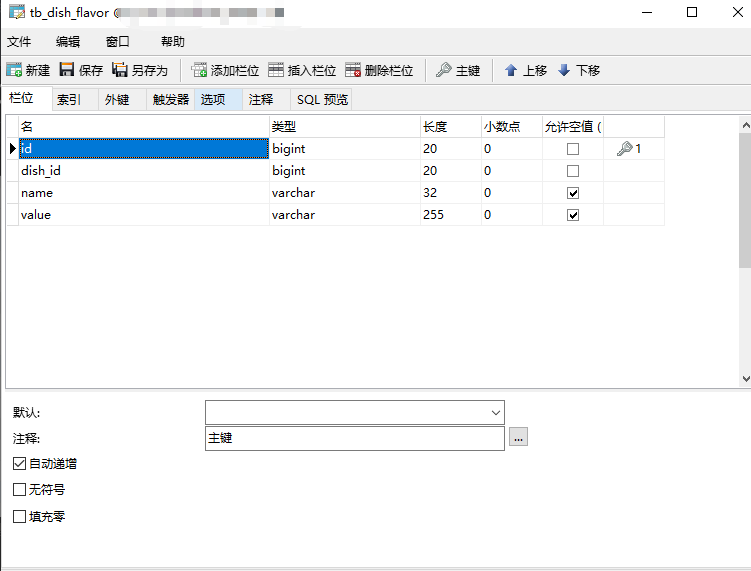This screenshot has height=571, width=751.
Task: Select the value field name cell
Action: coord(144,215)
